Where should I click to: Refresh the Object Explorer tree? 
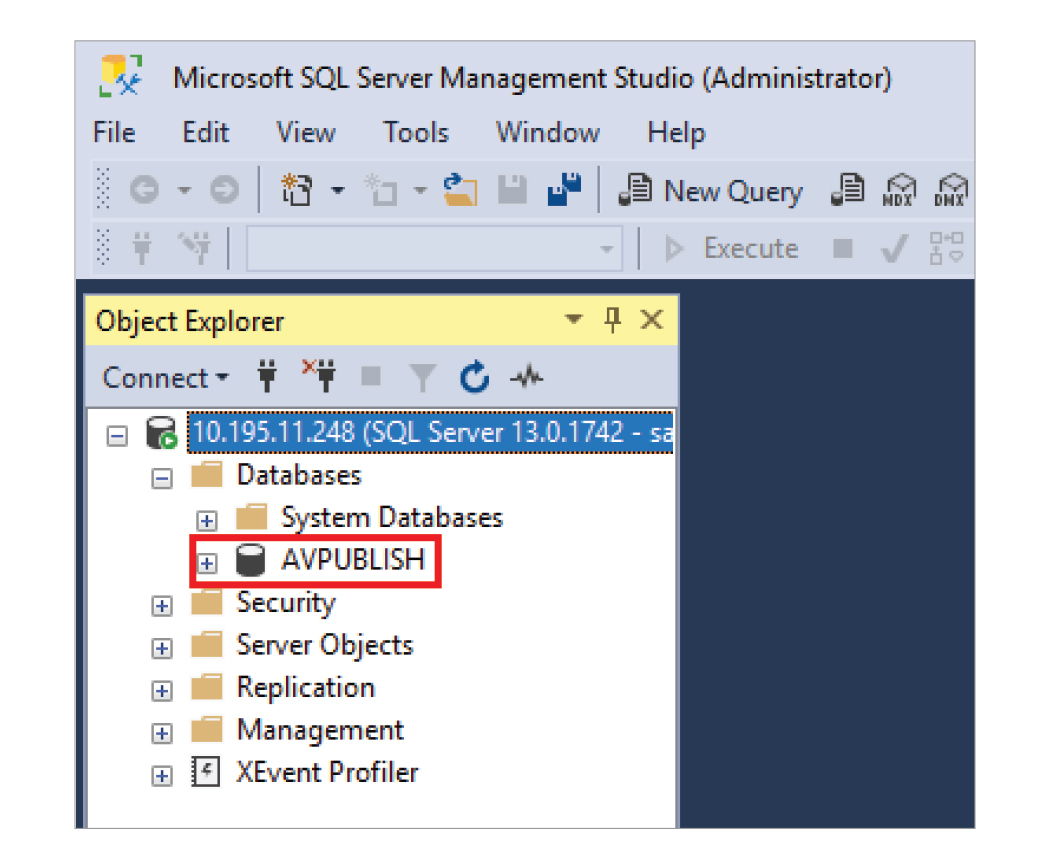click(x=474, y=377)
